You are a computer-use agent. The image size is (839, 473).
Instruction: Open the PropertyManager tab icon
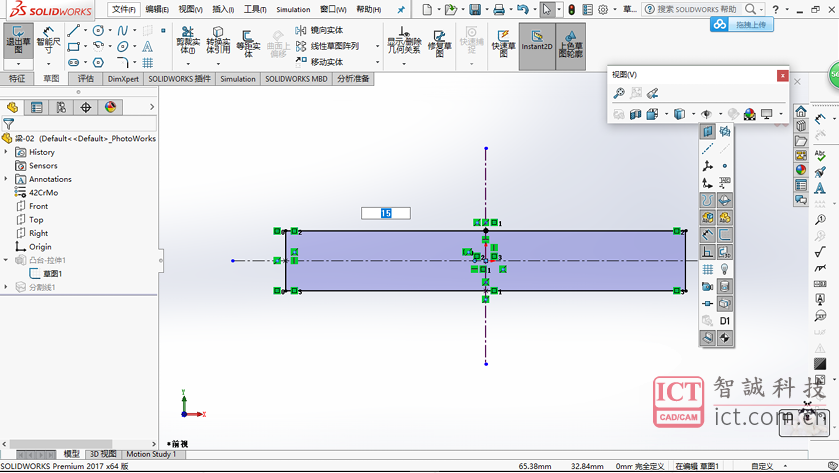[36, 108]
